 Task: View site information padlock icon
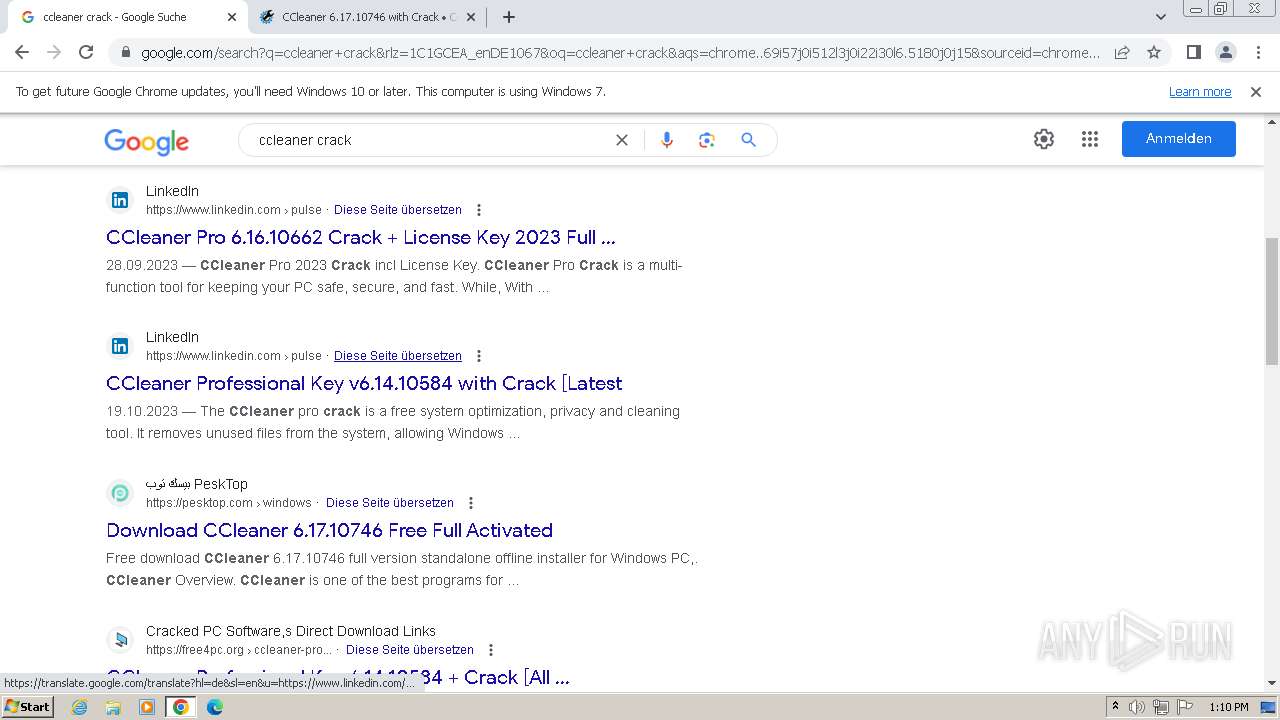click(x=126, y=53)
